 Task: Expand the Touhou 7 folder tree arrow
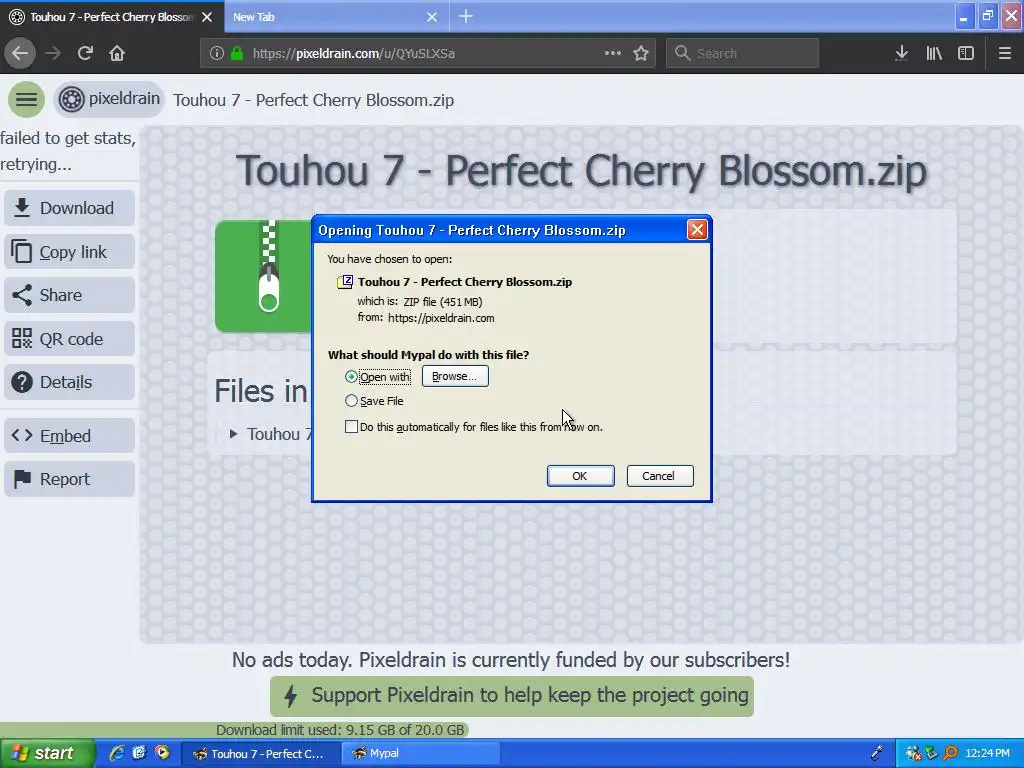click(x=233, y=434)
